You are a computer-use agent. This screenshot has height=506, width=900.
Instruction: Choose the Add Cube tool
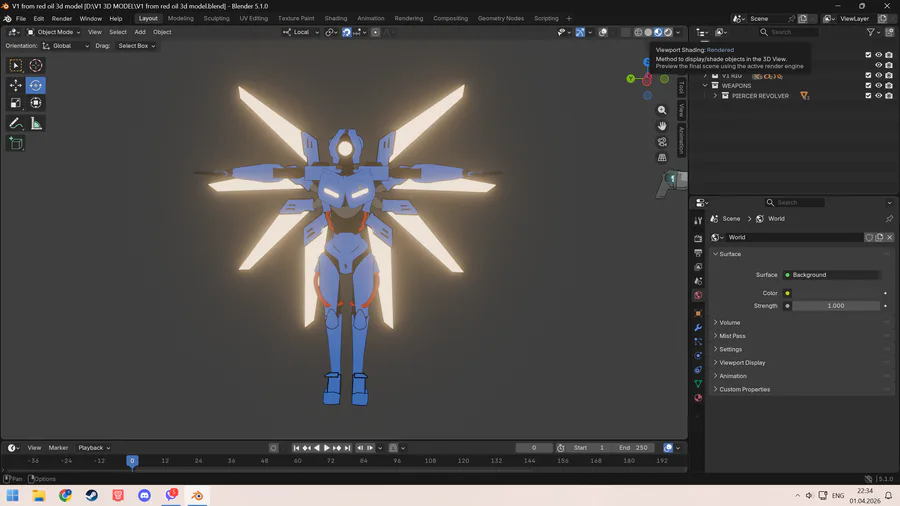point(16,143)
